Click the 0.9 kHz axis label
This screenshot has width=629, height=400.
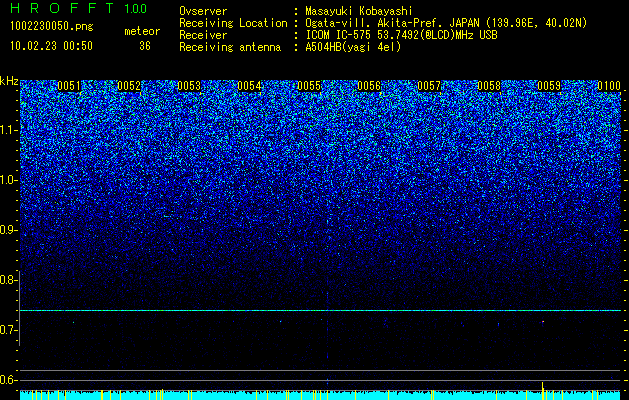[8, 230]
